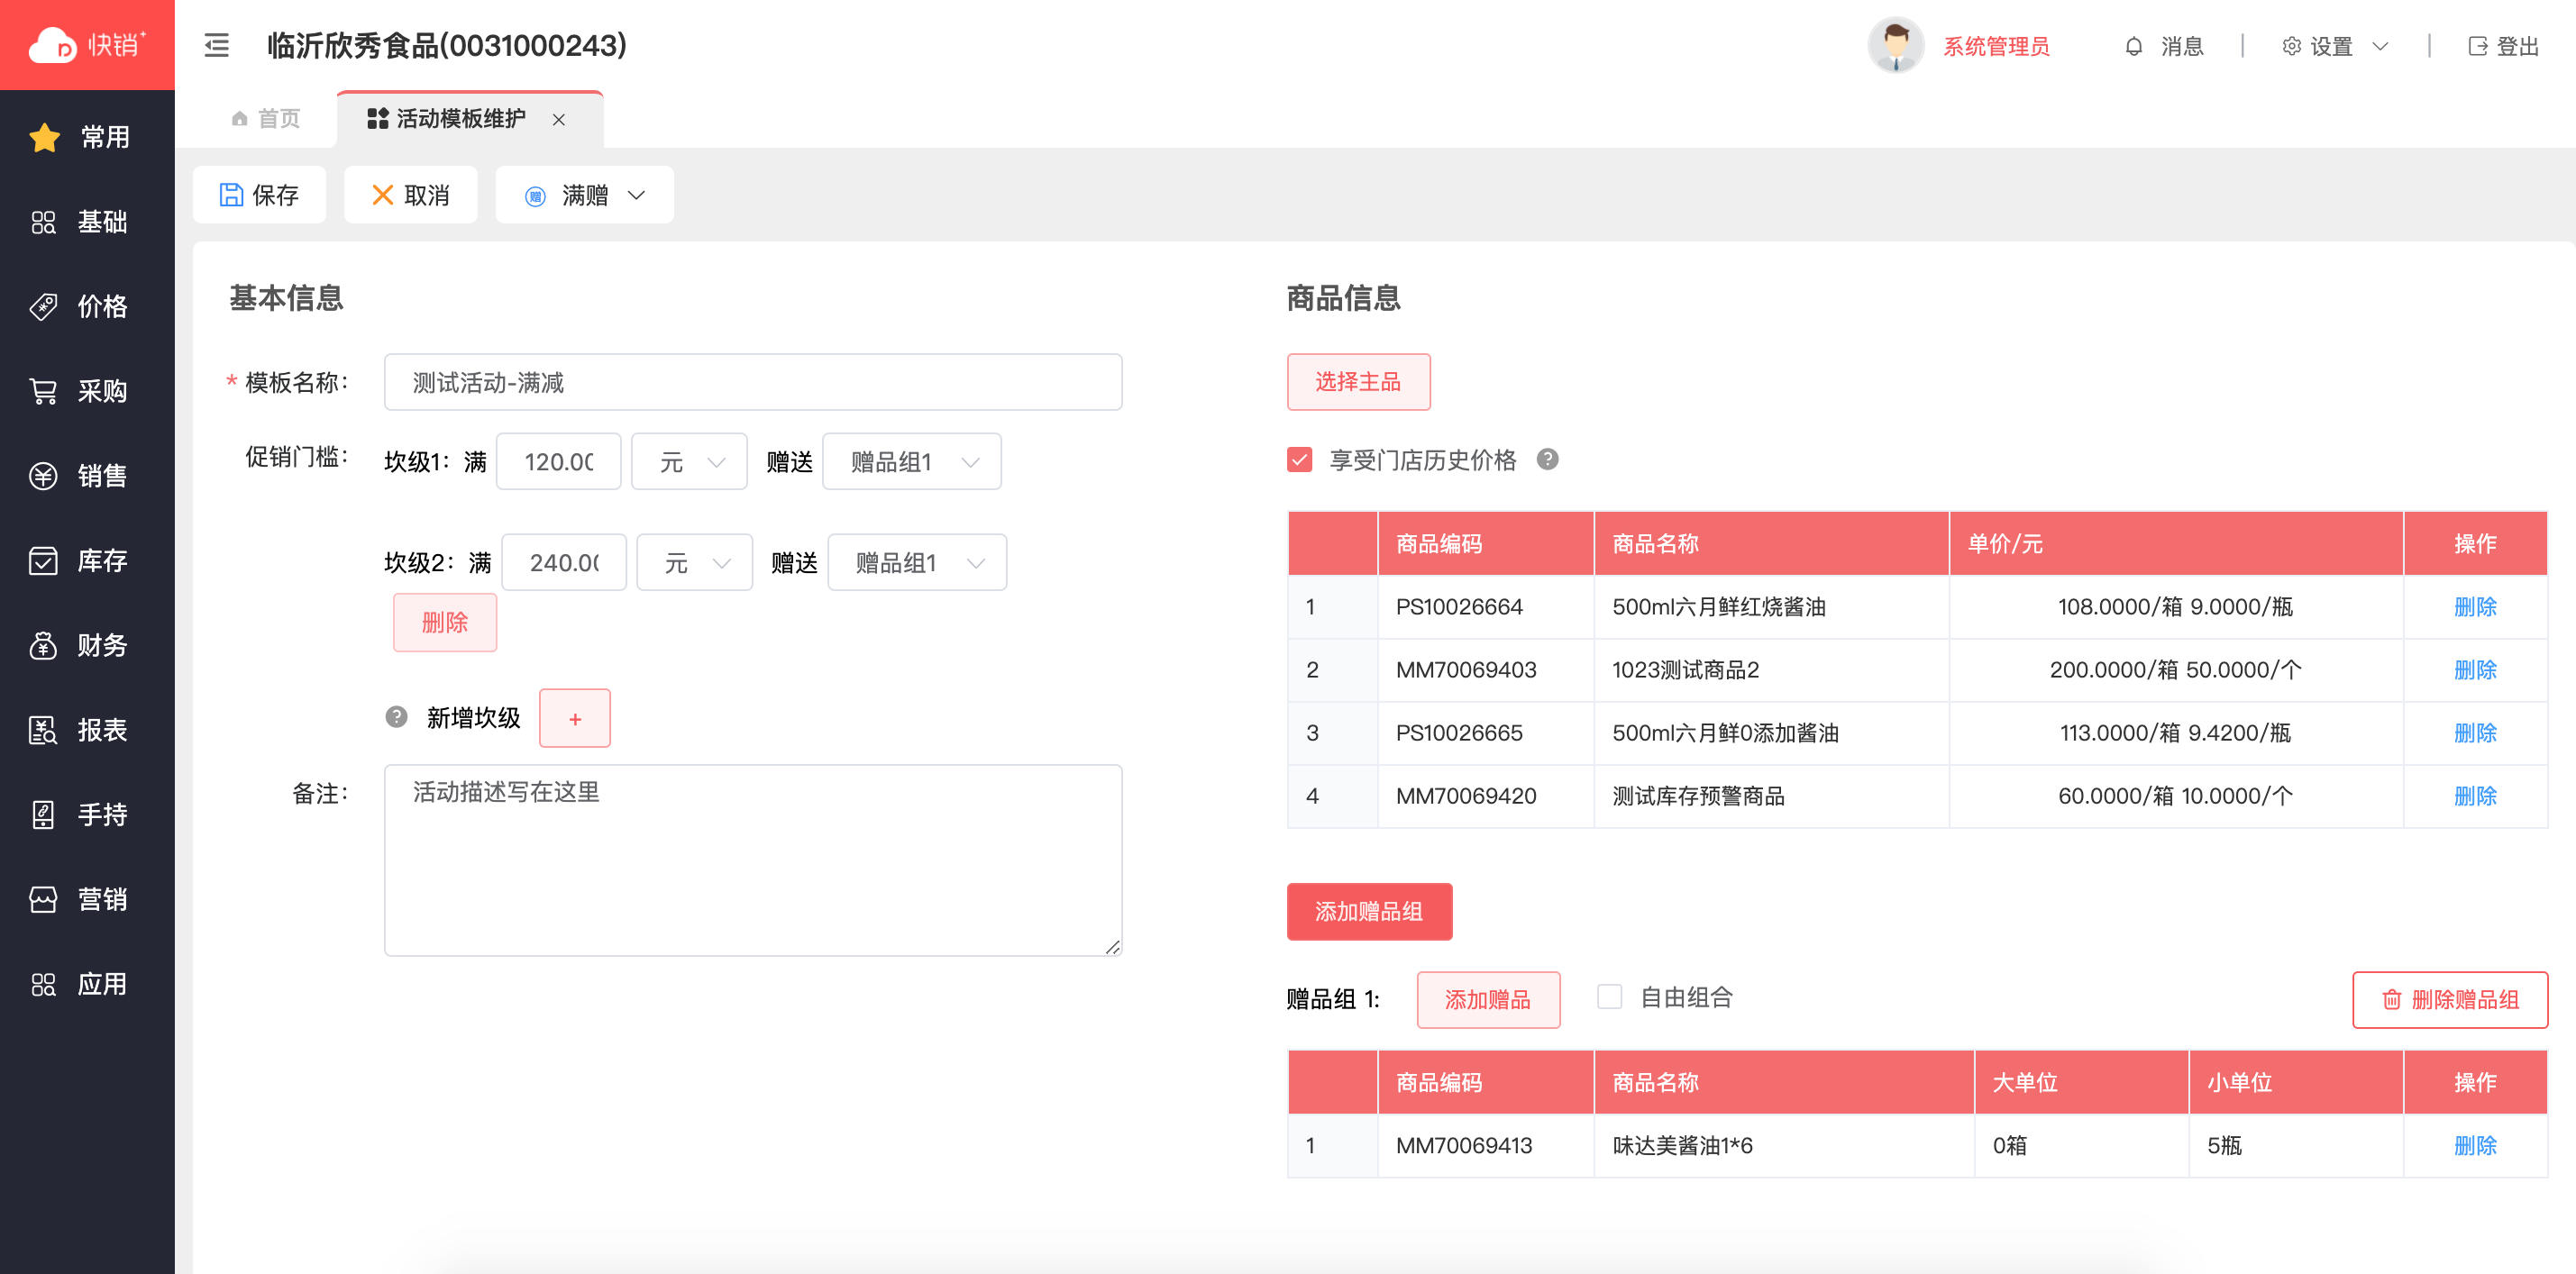
Task: Click the help icon beside 享受门店历史价格
Action: (1547, 459)
